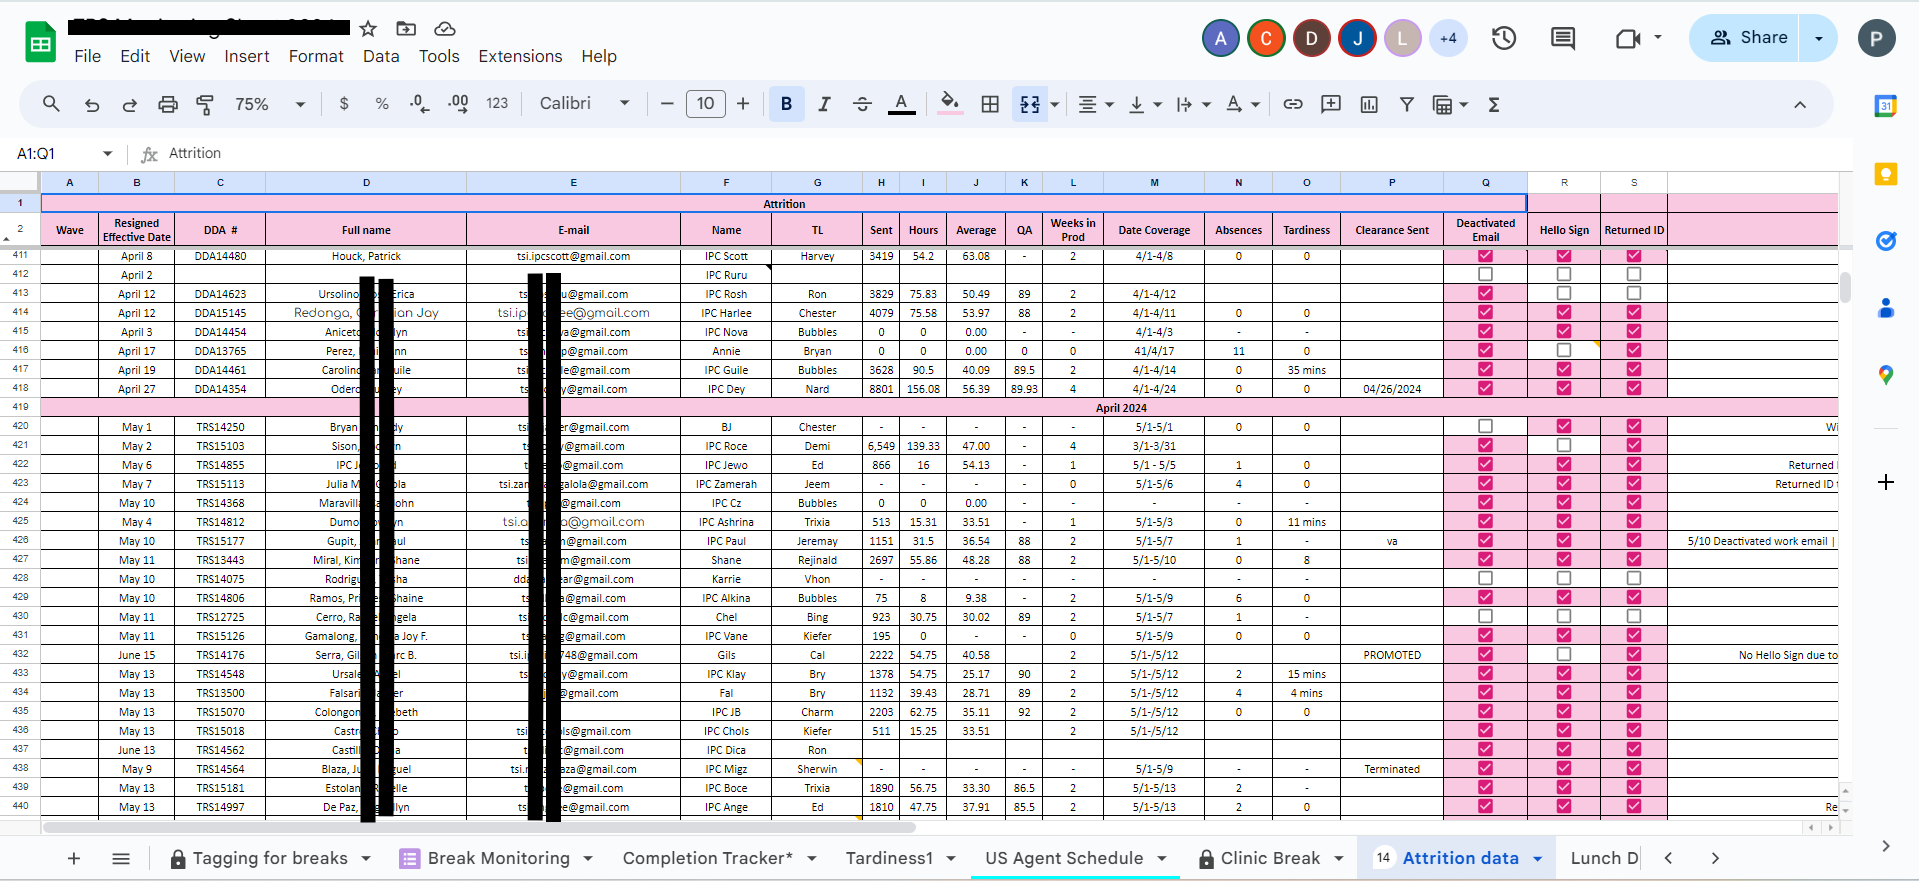Viewport: 1919px width, 881px height.
Task: Open the comments panel icon
Action: coord(1562,39)
